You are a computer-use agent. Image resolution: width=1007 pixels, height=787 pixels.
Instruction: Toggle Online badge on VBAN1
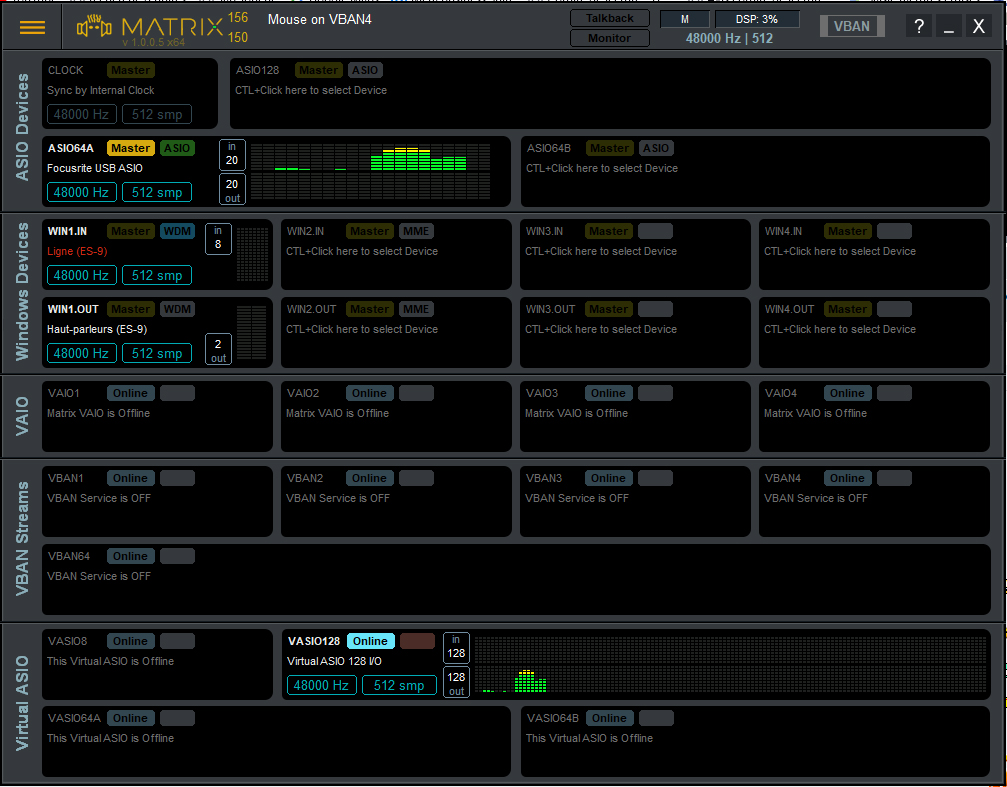[x=130, y=478]
